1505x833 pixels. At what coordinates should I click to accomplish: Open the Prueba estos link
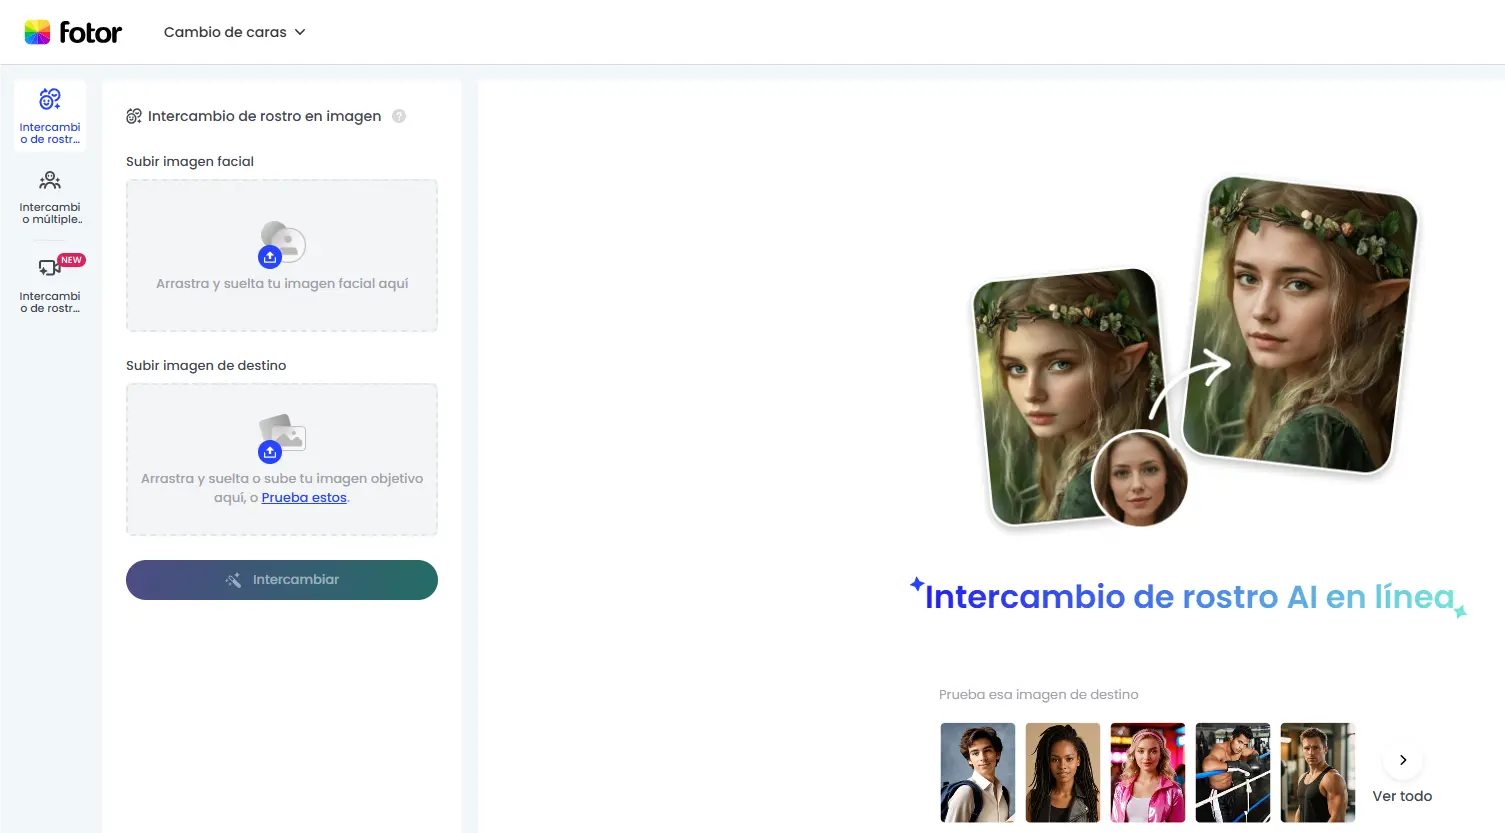click(304, 498)
